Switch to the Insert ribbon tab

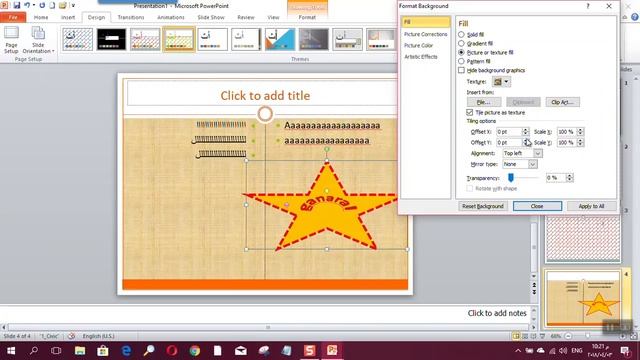pyautogui.click(x=68, y=17)
